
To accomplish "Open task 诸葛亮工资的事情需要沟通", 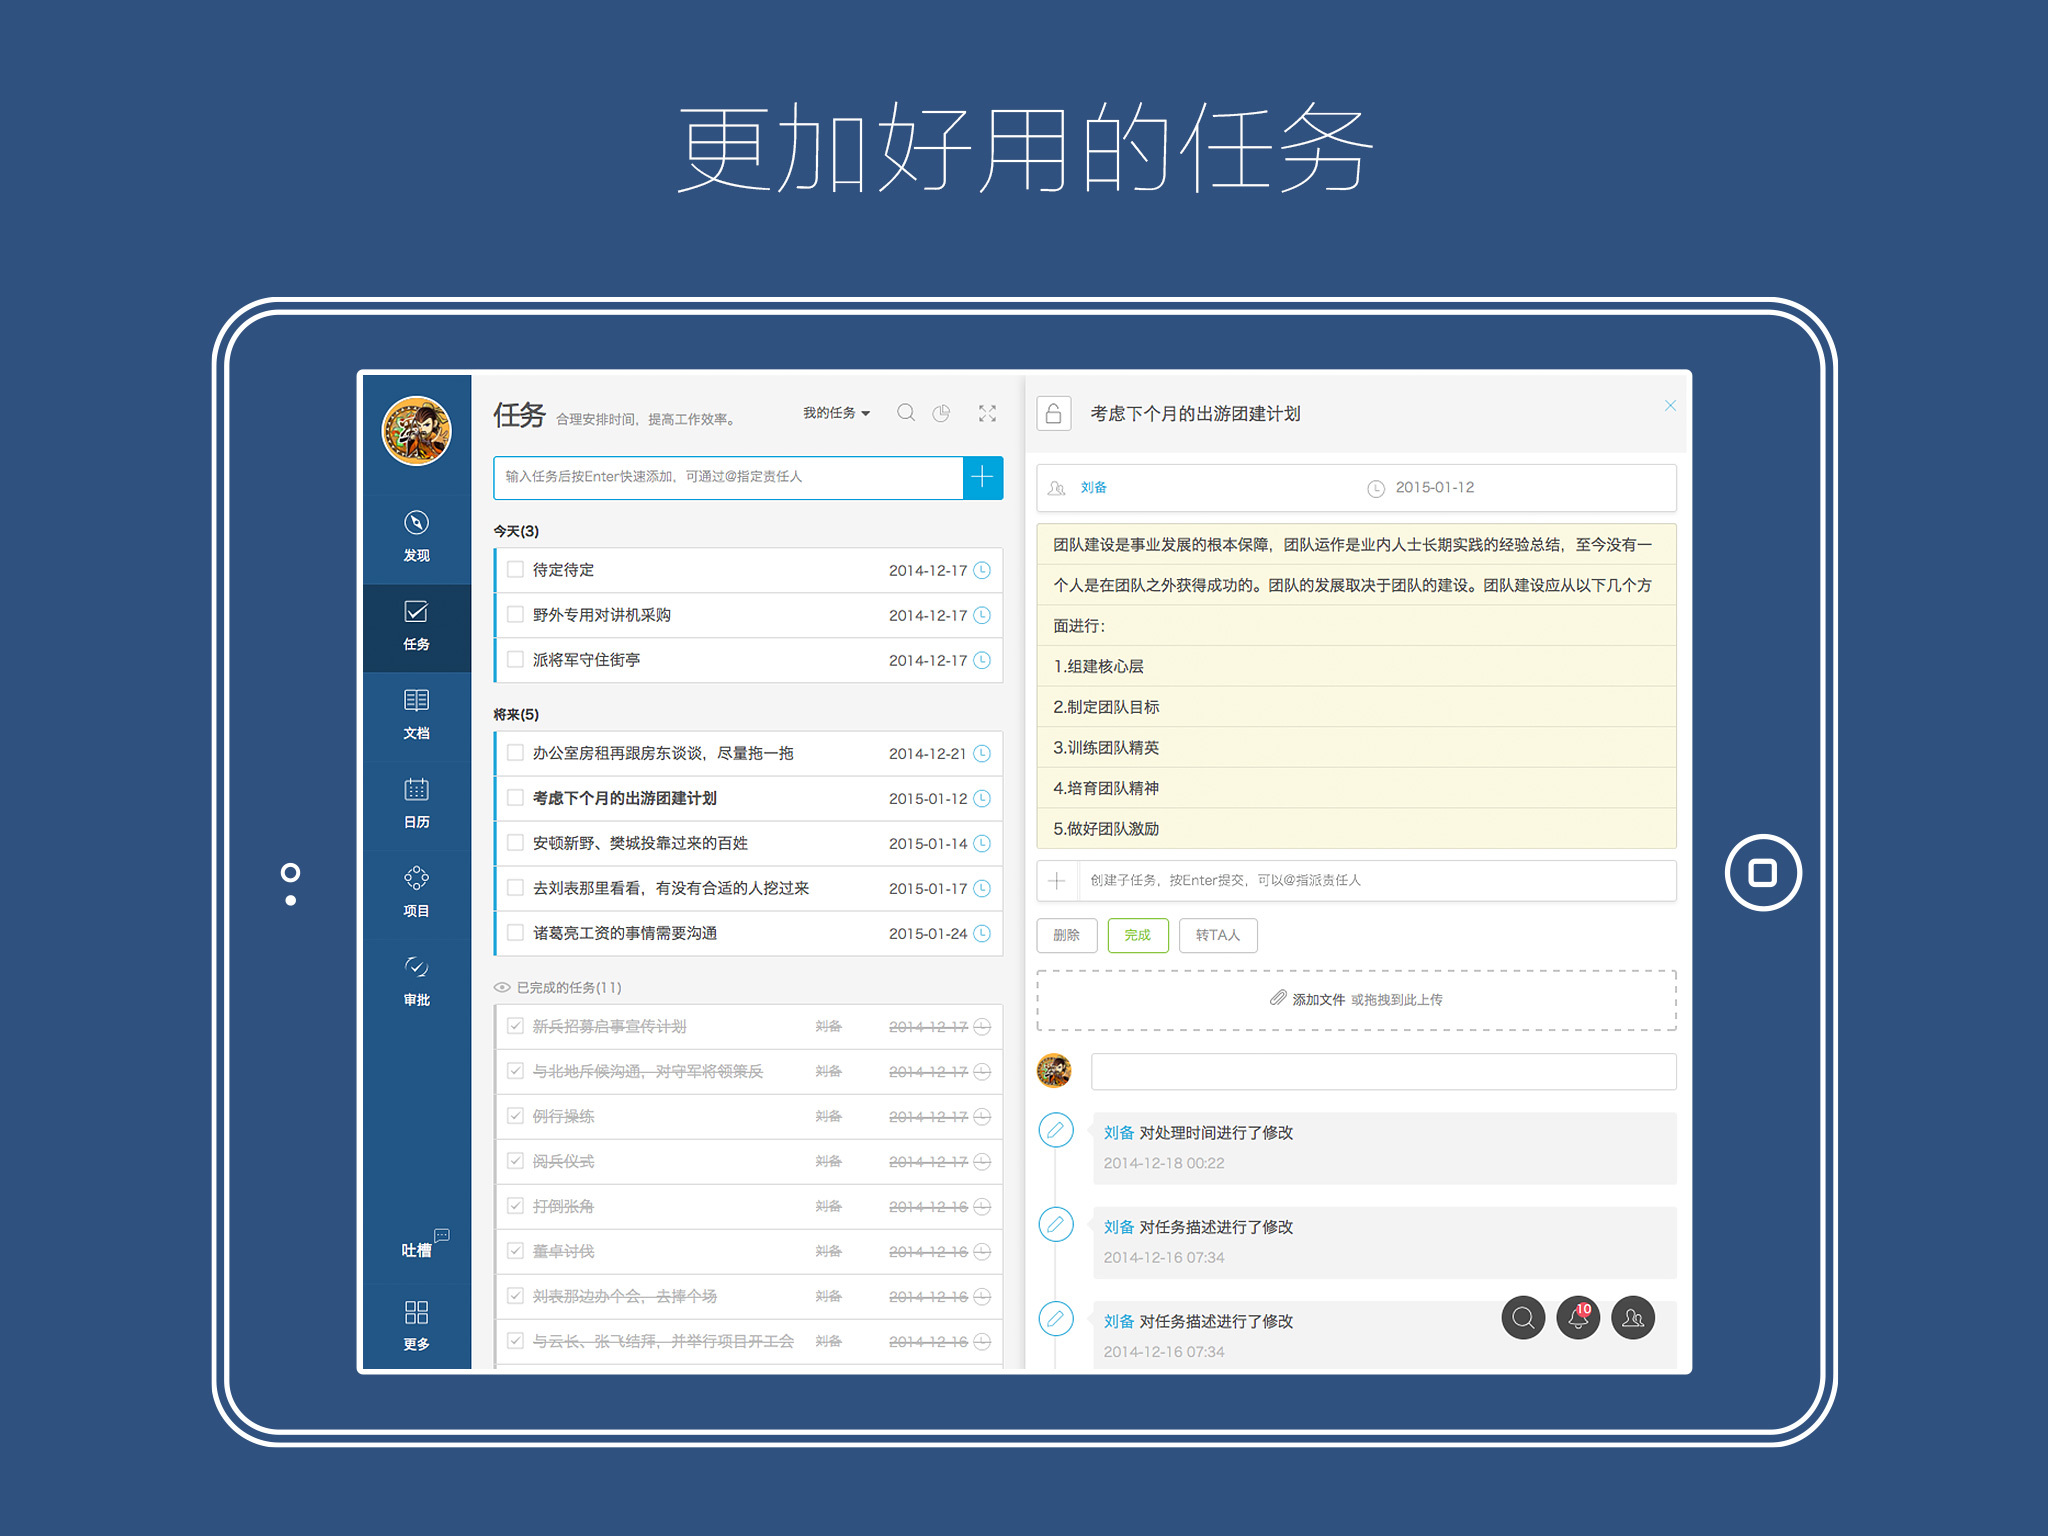I will (x=625, y=933).
